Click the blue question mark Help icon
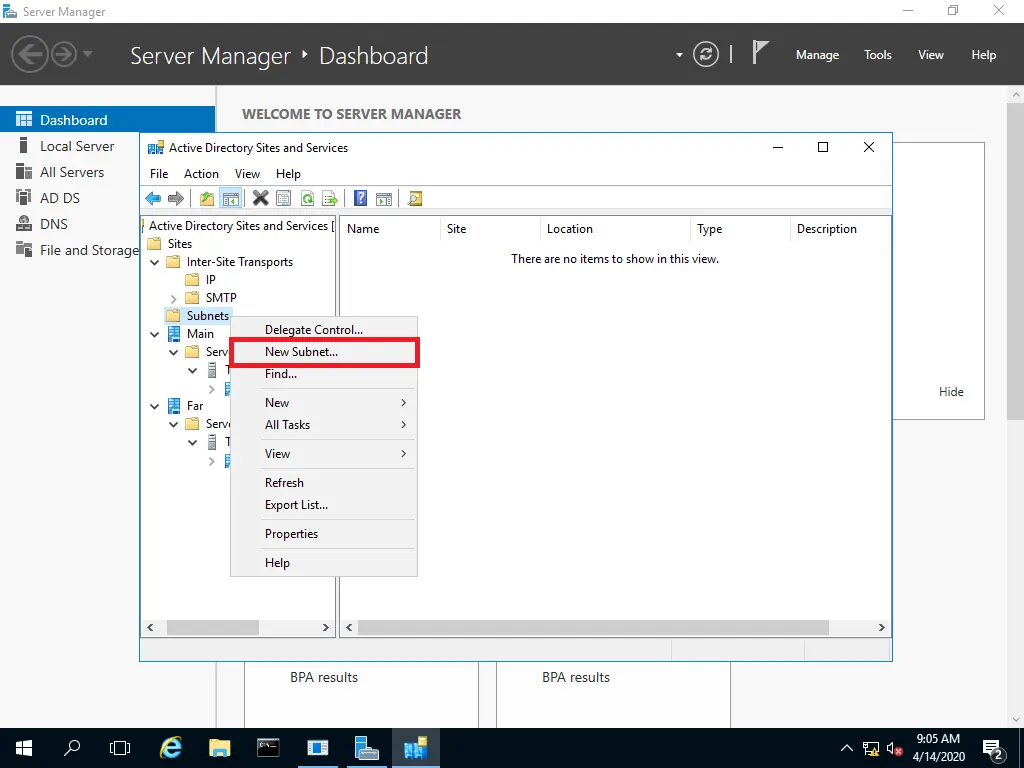Screen dimensions: 1024x768 coord(360,198)
